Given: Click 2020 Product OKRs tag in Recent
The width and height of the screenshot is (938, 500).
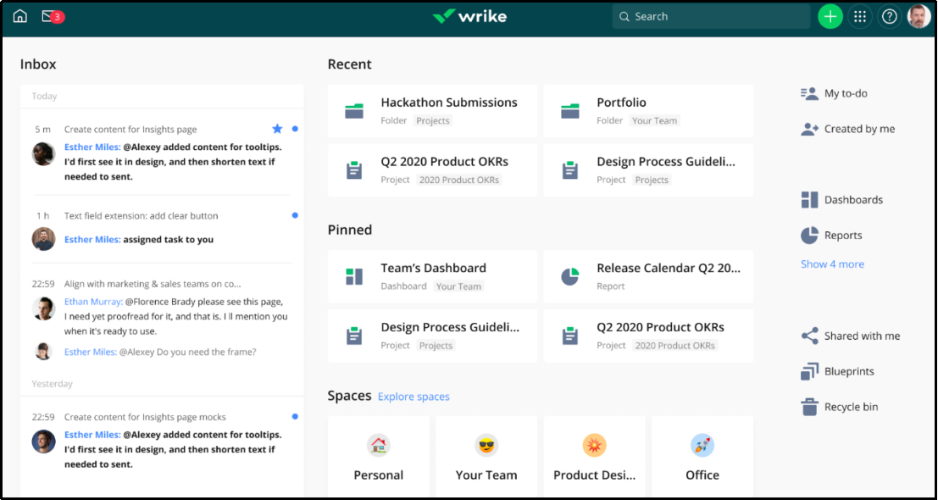Looking at the screenshot, I should [459, 179].
